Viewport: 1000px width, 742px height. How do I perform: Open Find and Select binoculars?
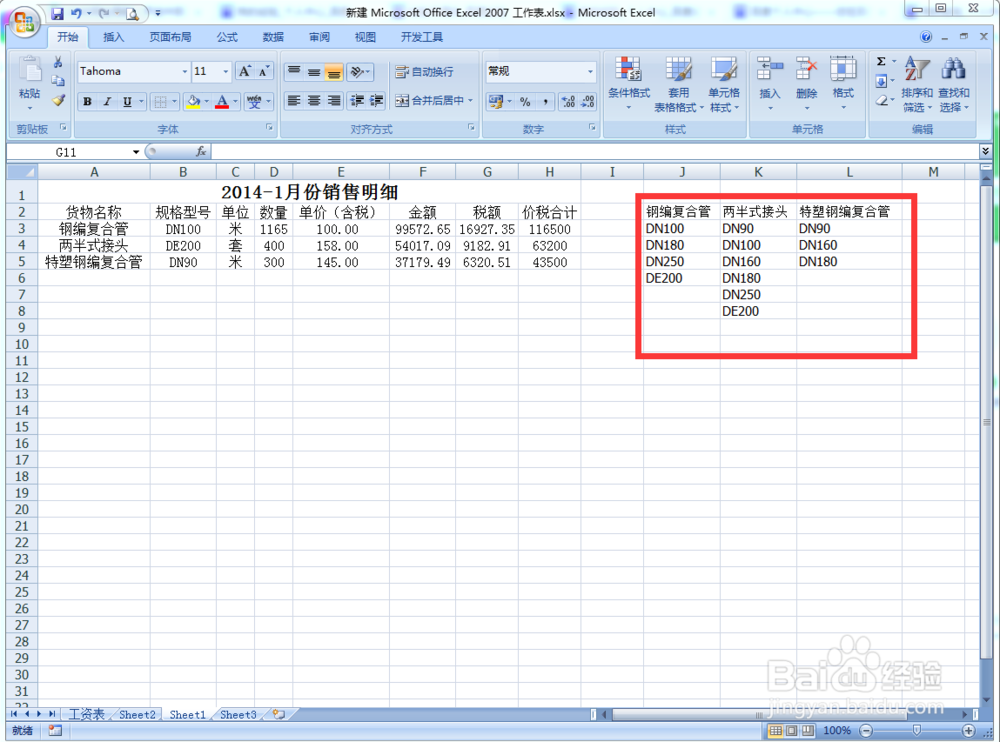(x=953, y=84)
